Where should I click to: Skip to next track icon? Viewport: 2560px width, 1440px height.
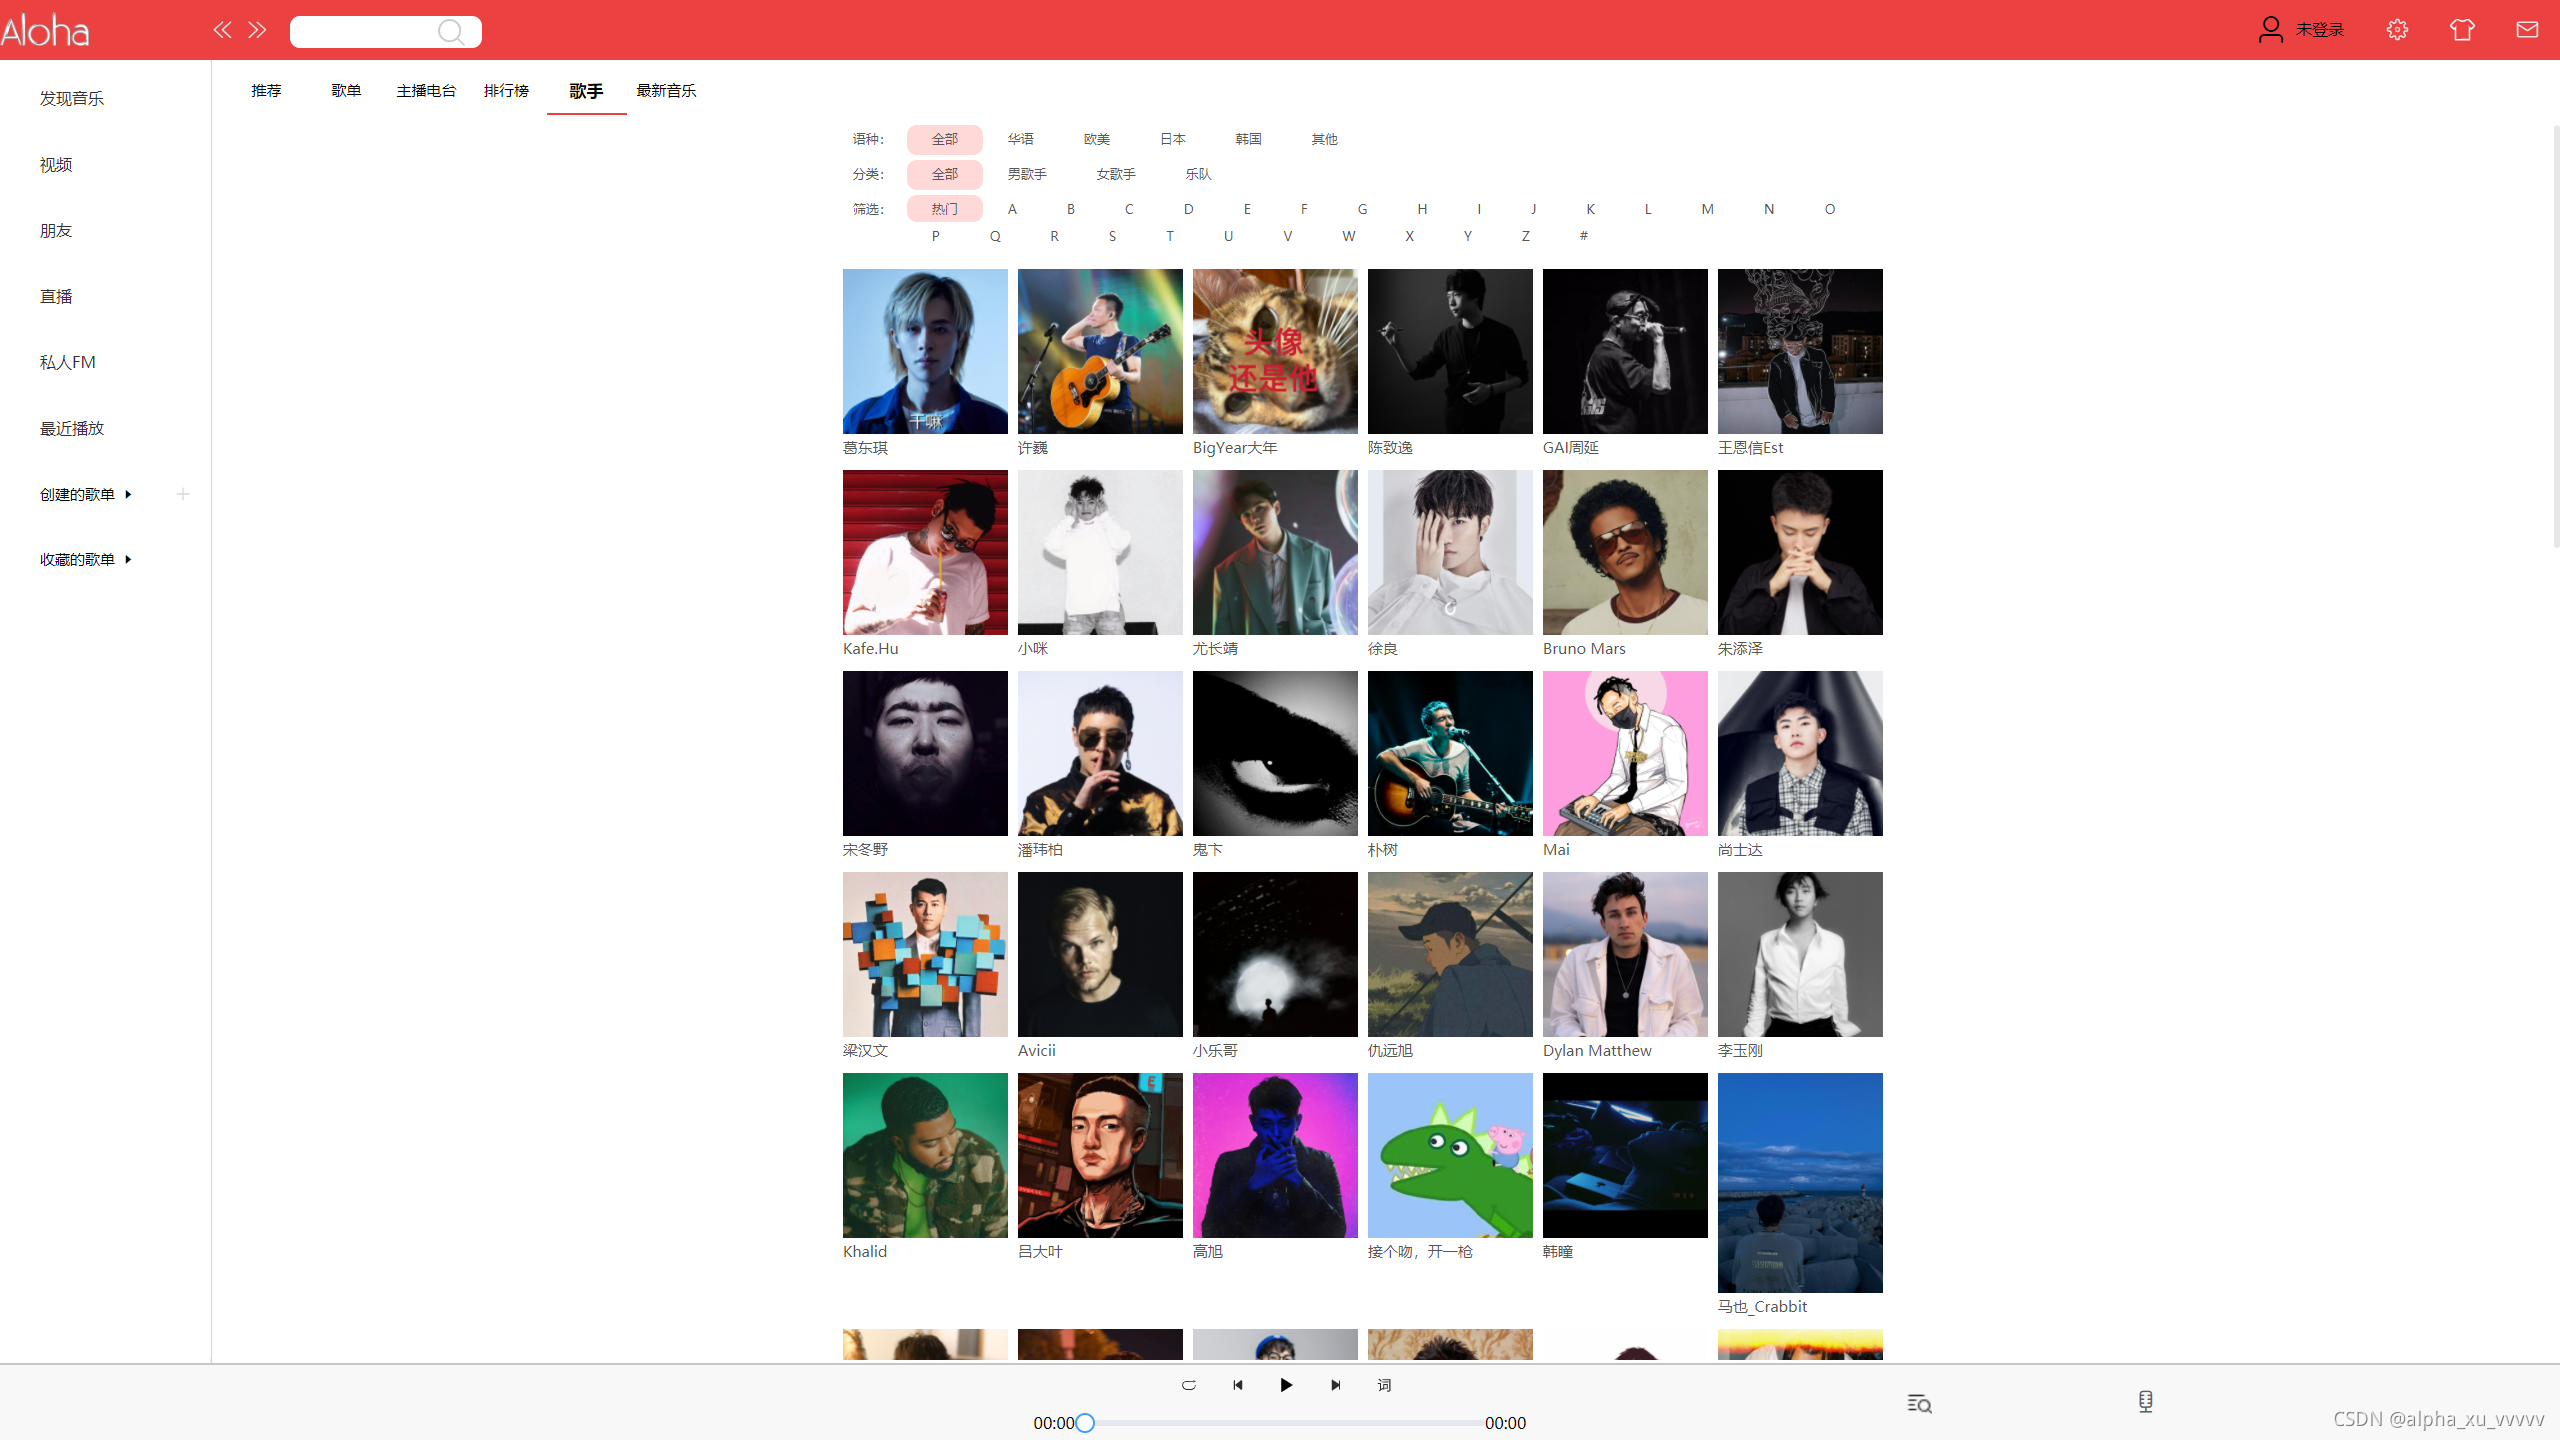[x=1335, y=1385]
